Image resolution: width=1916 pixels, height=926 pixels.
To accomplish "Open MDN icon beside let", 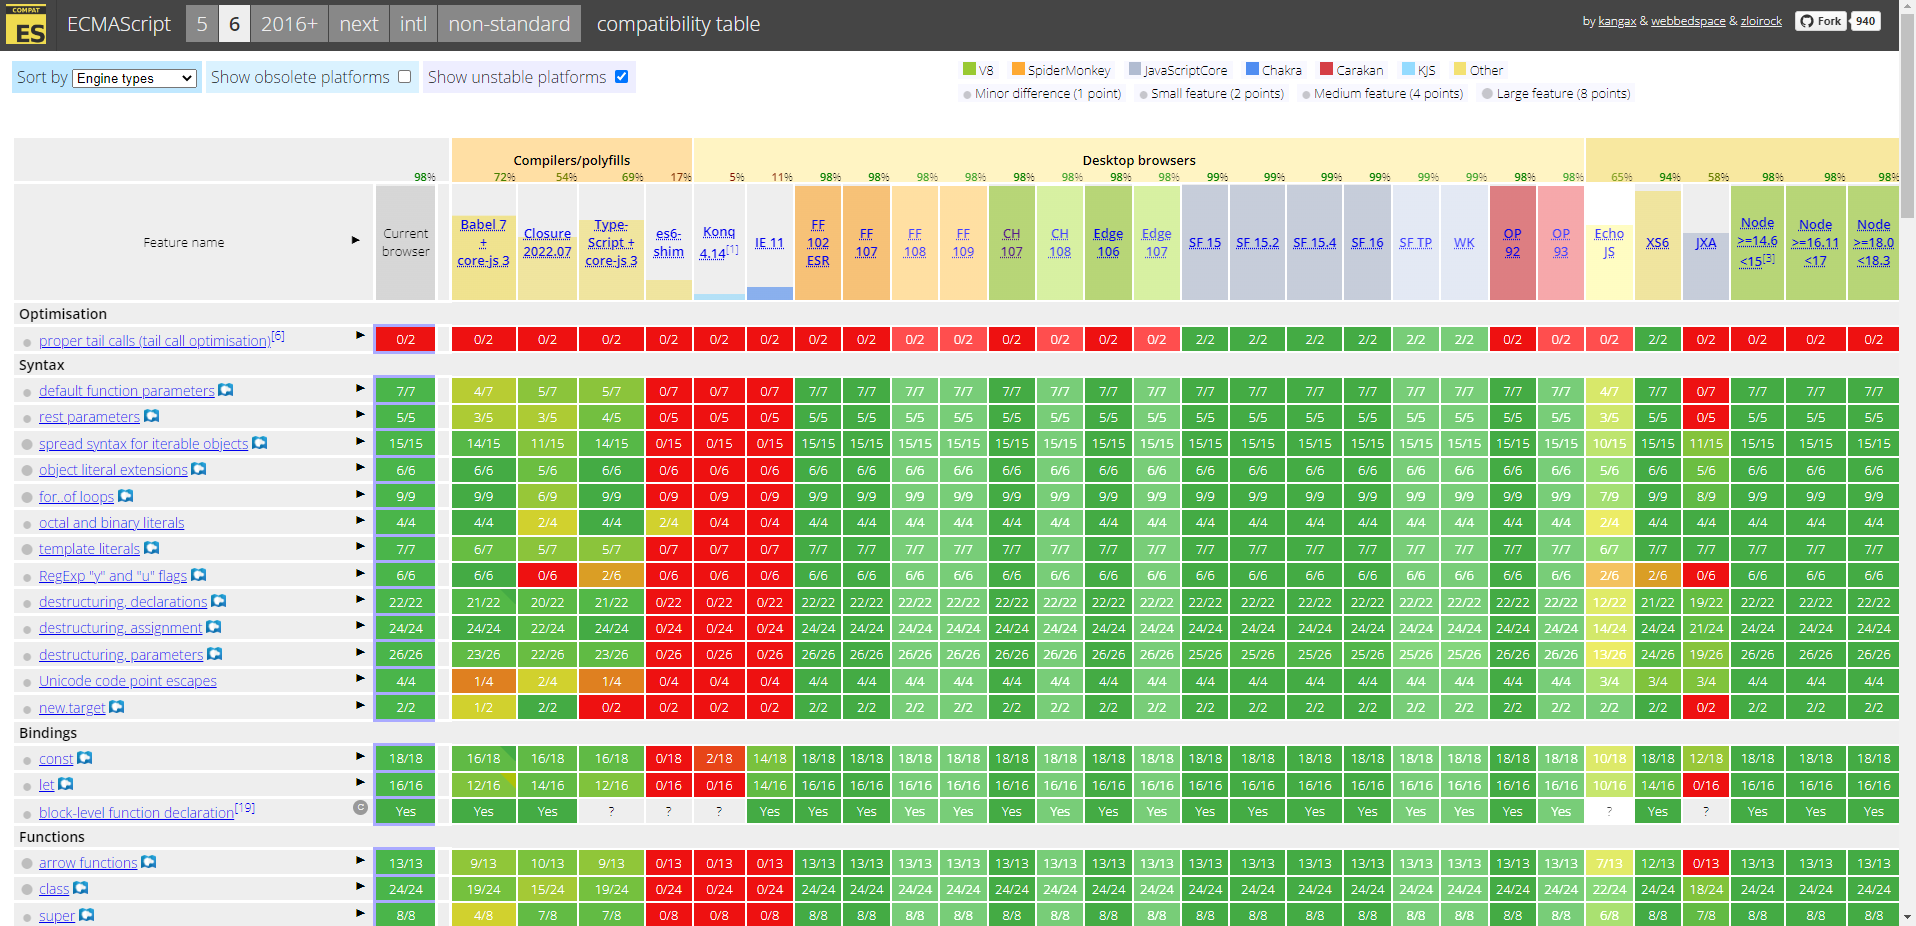I will [x=66, y=784].
